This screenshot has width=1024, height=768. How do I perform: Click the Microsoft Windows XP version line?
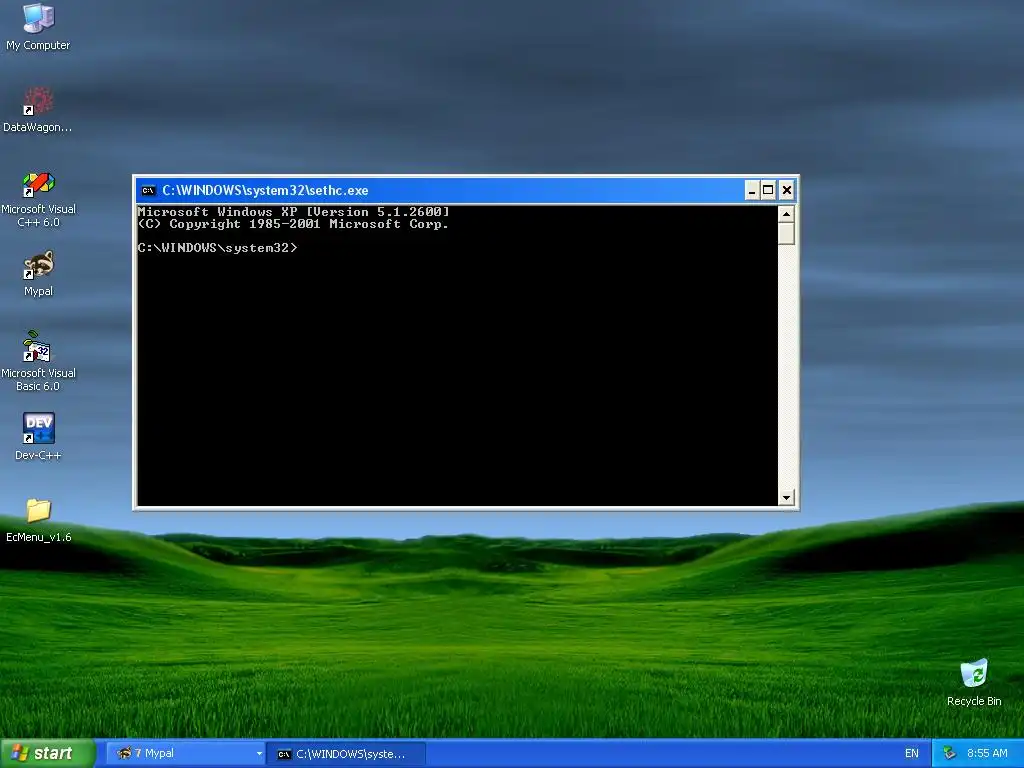click(x=293, y=212)
